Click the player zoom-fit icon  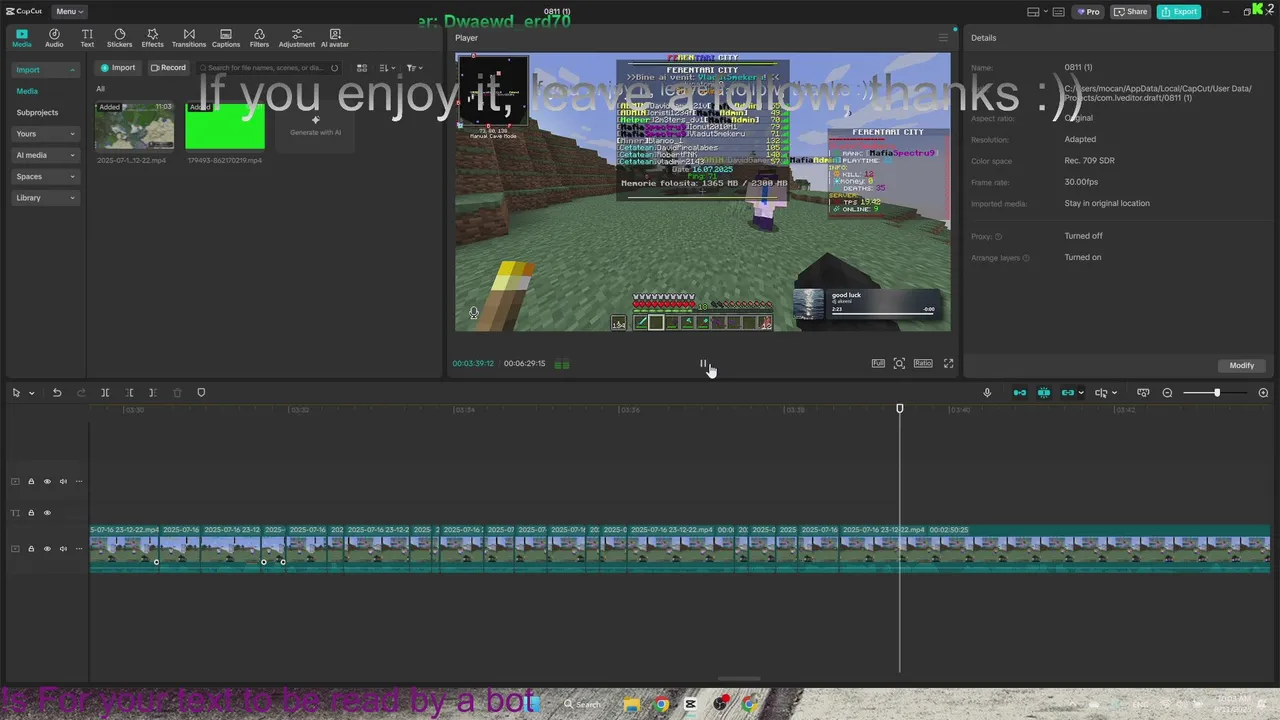(x=899, y=364)
